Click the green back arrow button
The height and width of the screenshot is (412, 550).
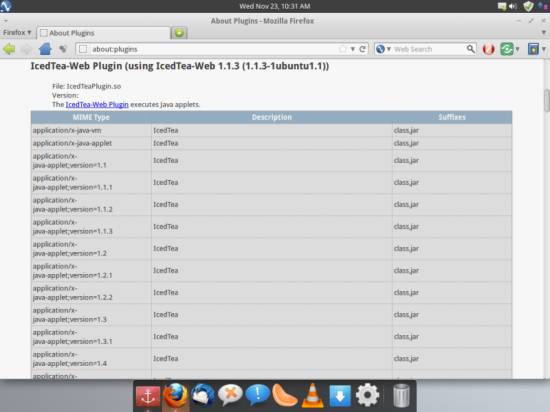(x=9, y=49)
